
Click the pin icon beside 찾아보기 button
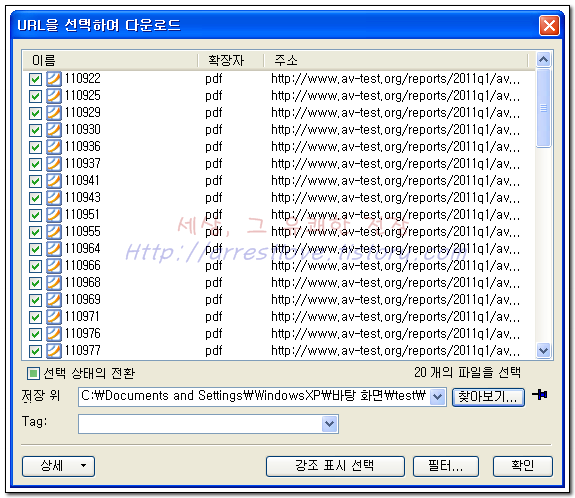540,395
